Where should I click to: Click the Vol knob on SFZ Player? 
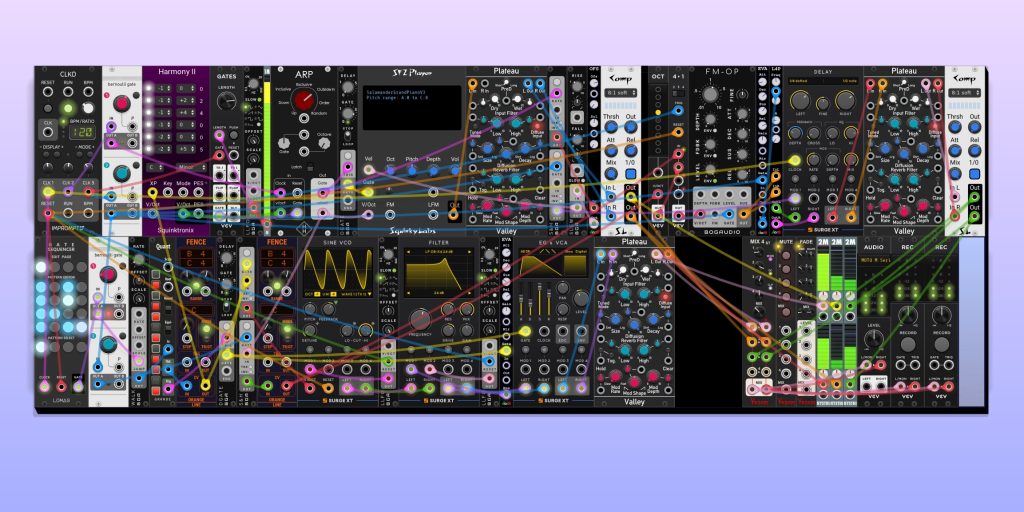click(455, 170)
